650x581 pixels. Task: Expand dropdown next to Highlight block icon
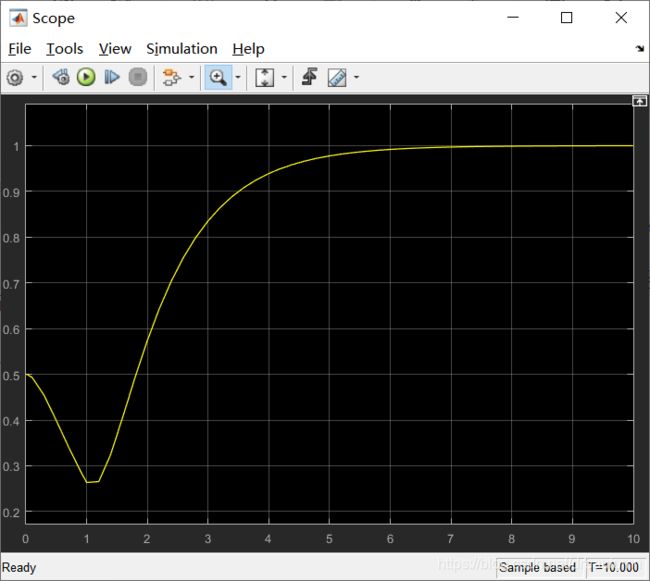pyautogui.click(x=192, y=77)
